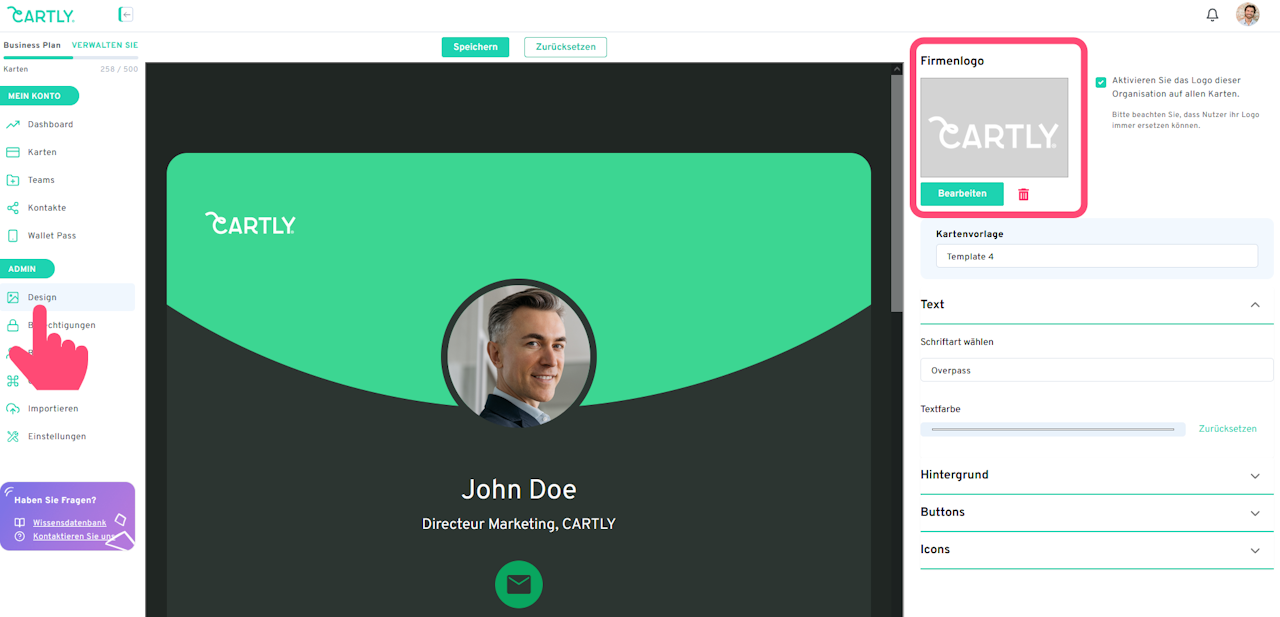The width and height of the screenshot is (1280, 617).
Task: Click the Kontakte share icon
Action: coord(13,208)
